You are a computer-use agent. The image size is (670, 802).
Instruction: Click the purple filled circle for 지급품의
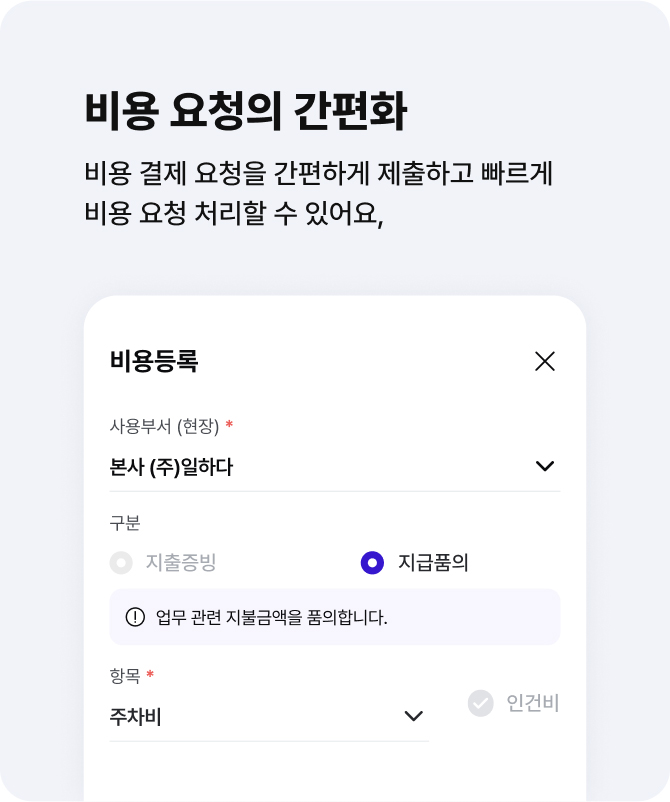pos(372,563)
